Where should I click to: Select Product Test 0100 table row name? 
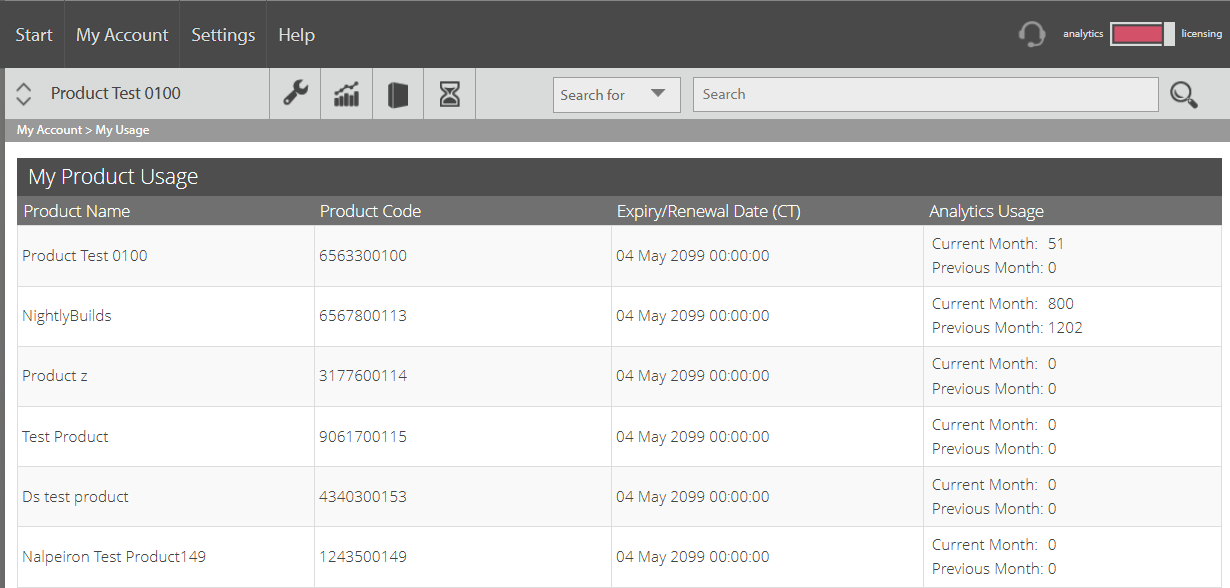click(x=85, y=256)
